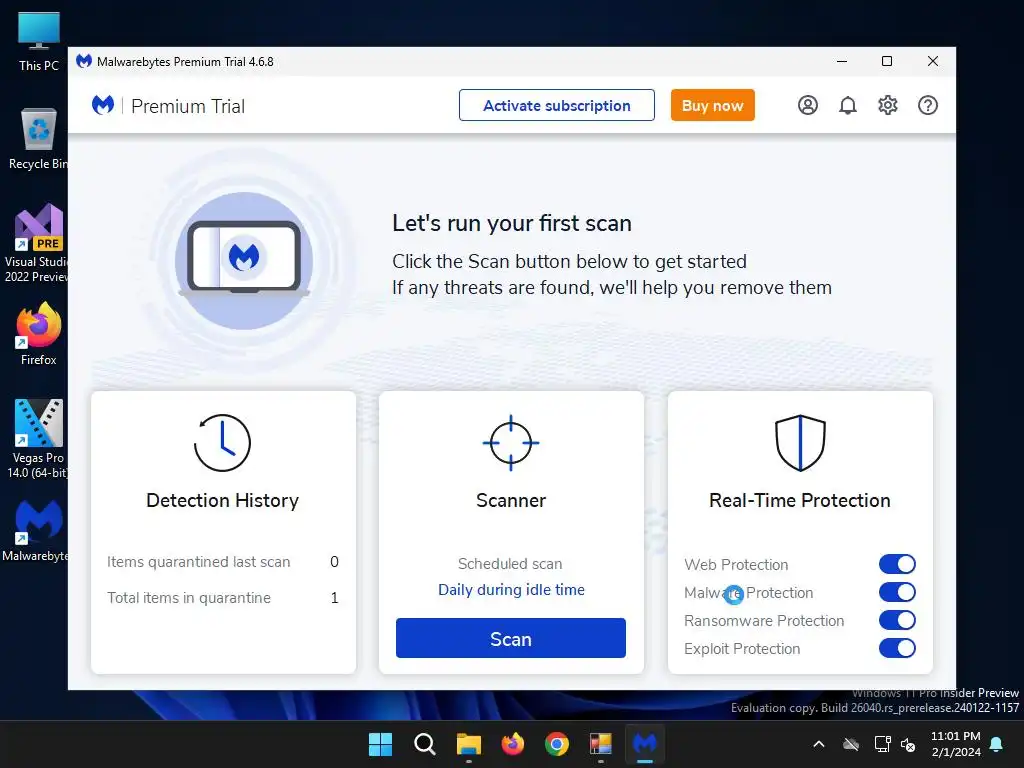Screen dimensions: 1024x768
Task: Maximize the Malwarebytes window
Action: click(887, 61)
